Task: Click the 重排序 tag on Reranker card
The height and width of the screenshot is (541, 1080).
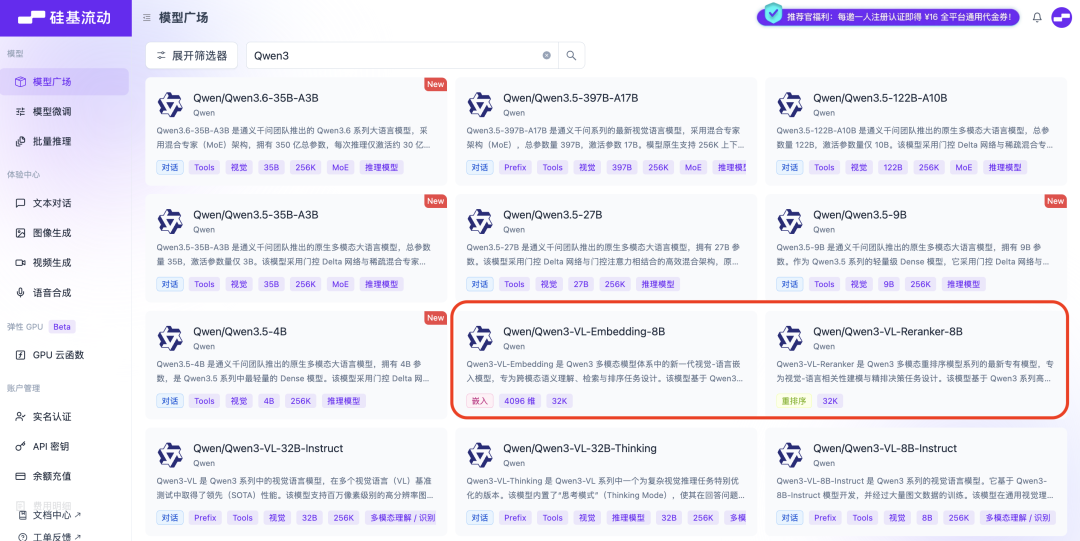Action: point(794,400)
